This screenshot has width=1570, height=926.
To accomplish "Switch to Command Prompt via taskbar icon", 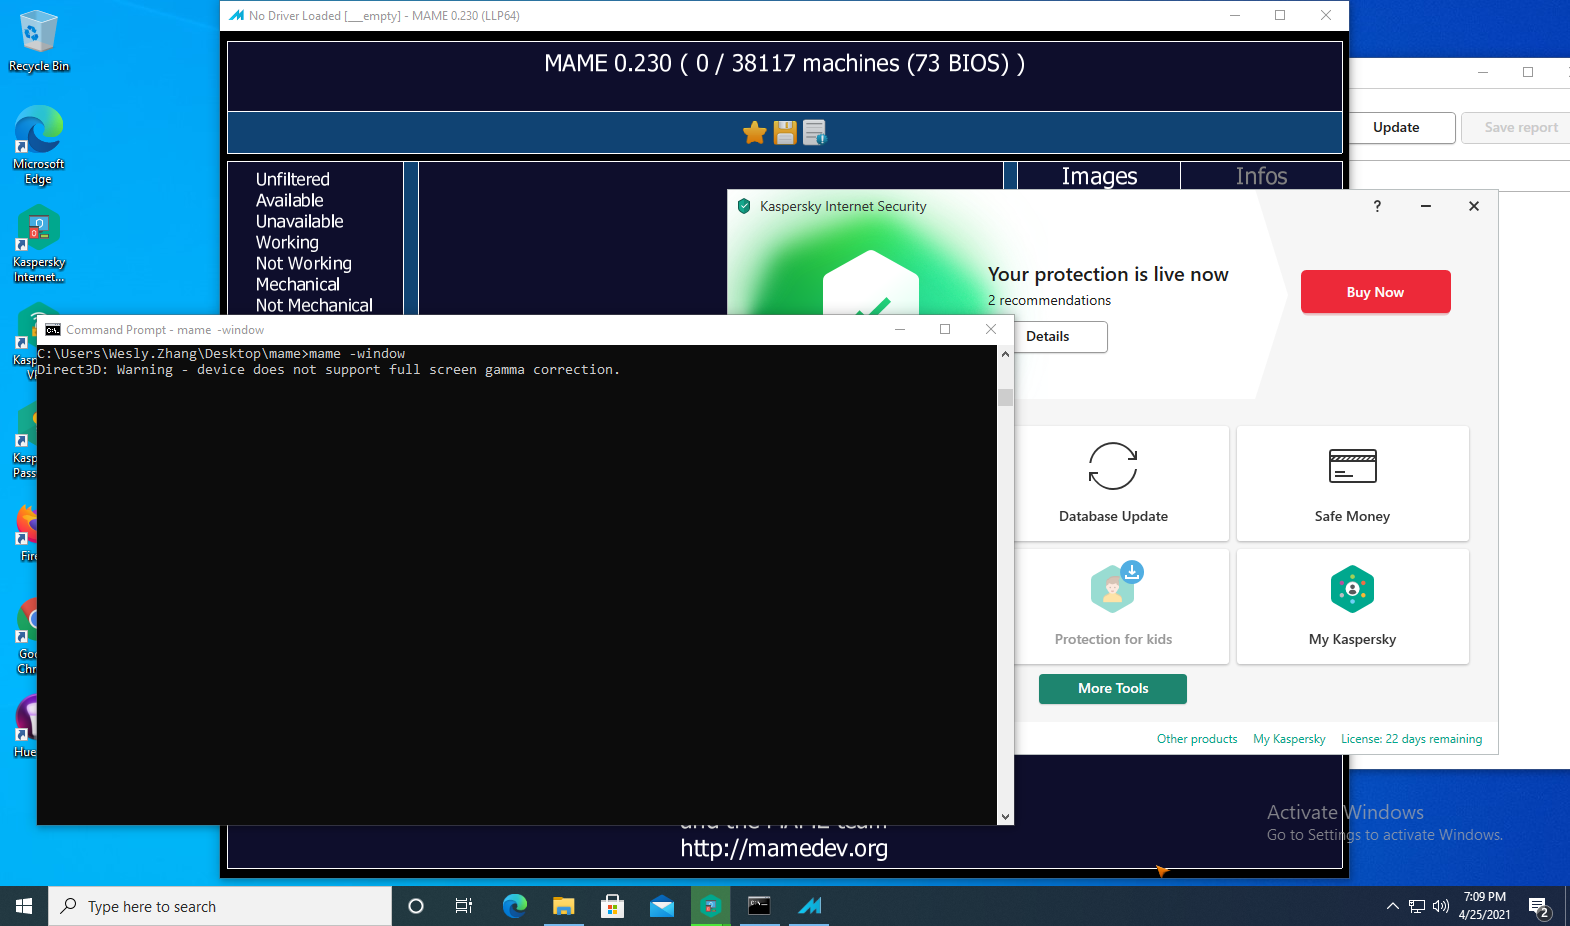I will click(759, 906).
